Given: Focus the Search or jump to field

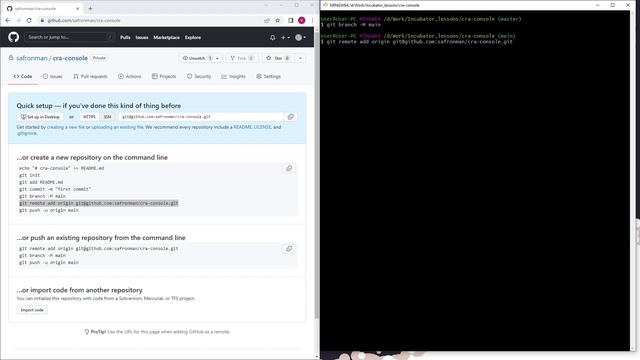Looking at the screenshot, I should click(69, 37).
